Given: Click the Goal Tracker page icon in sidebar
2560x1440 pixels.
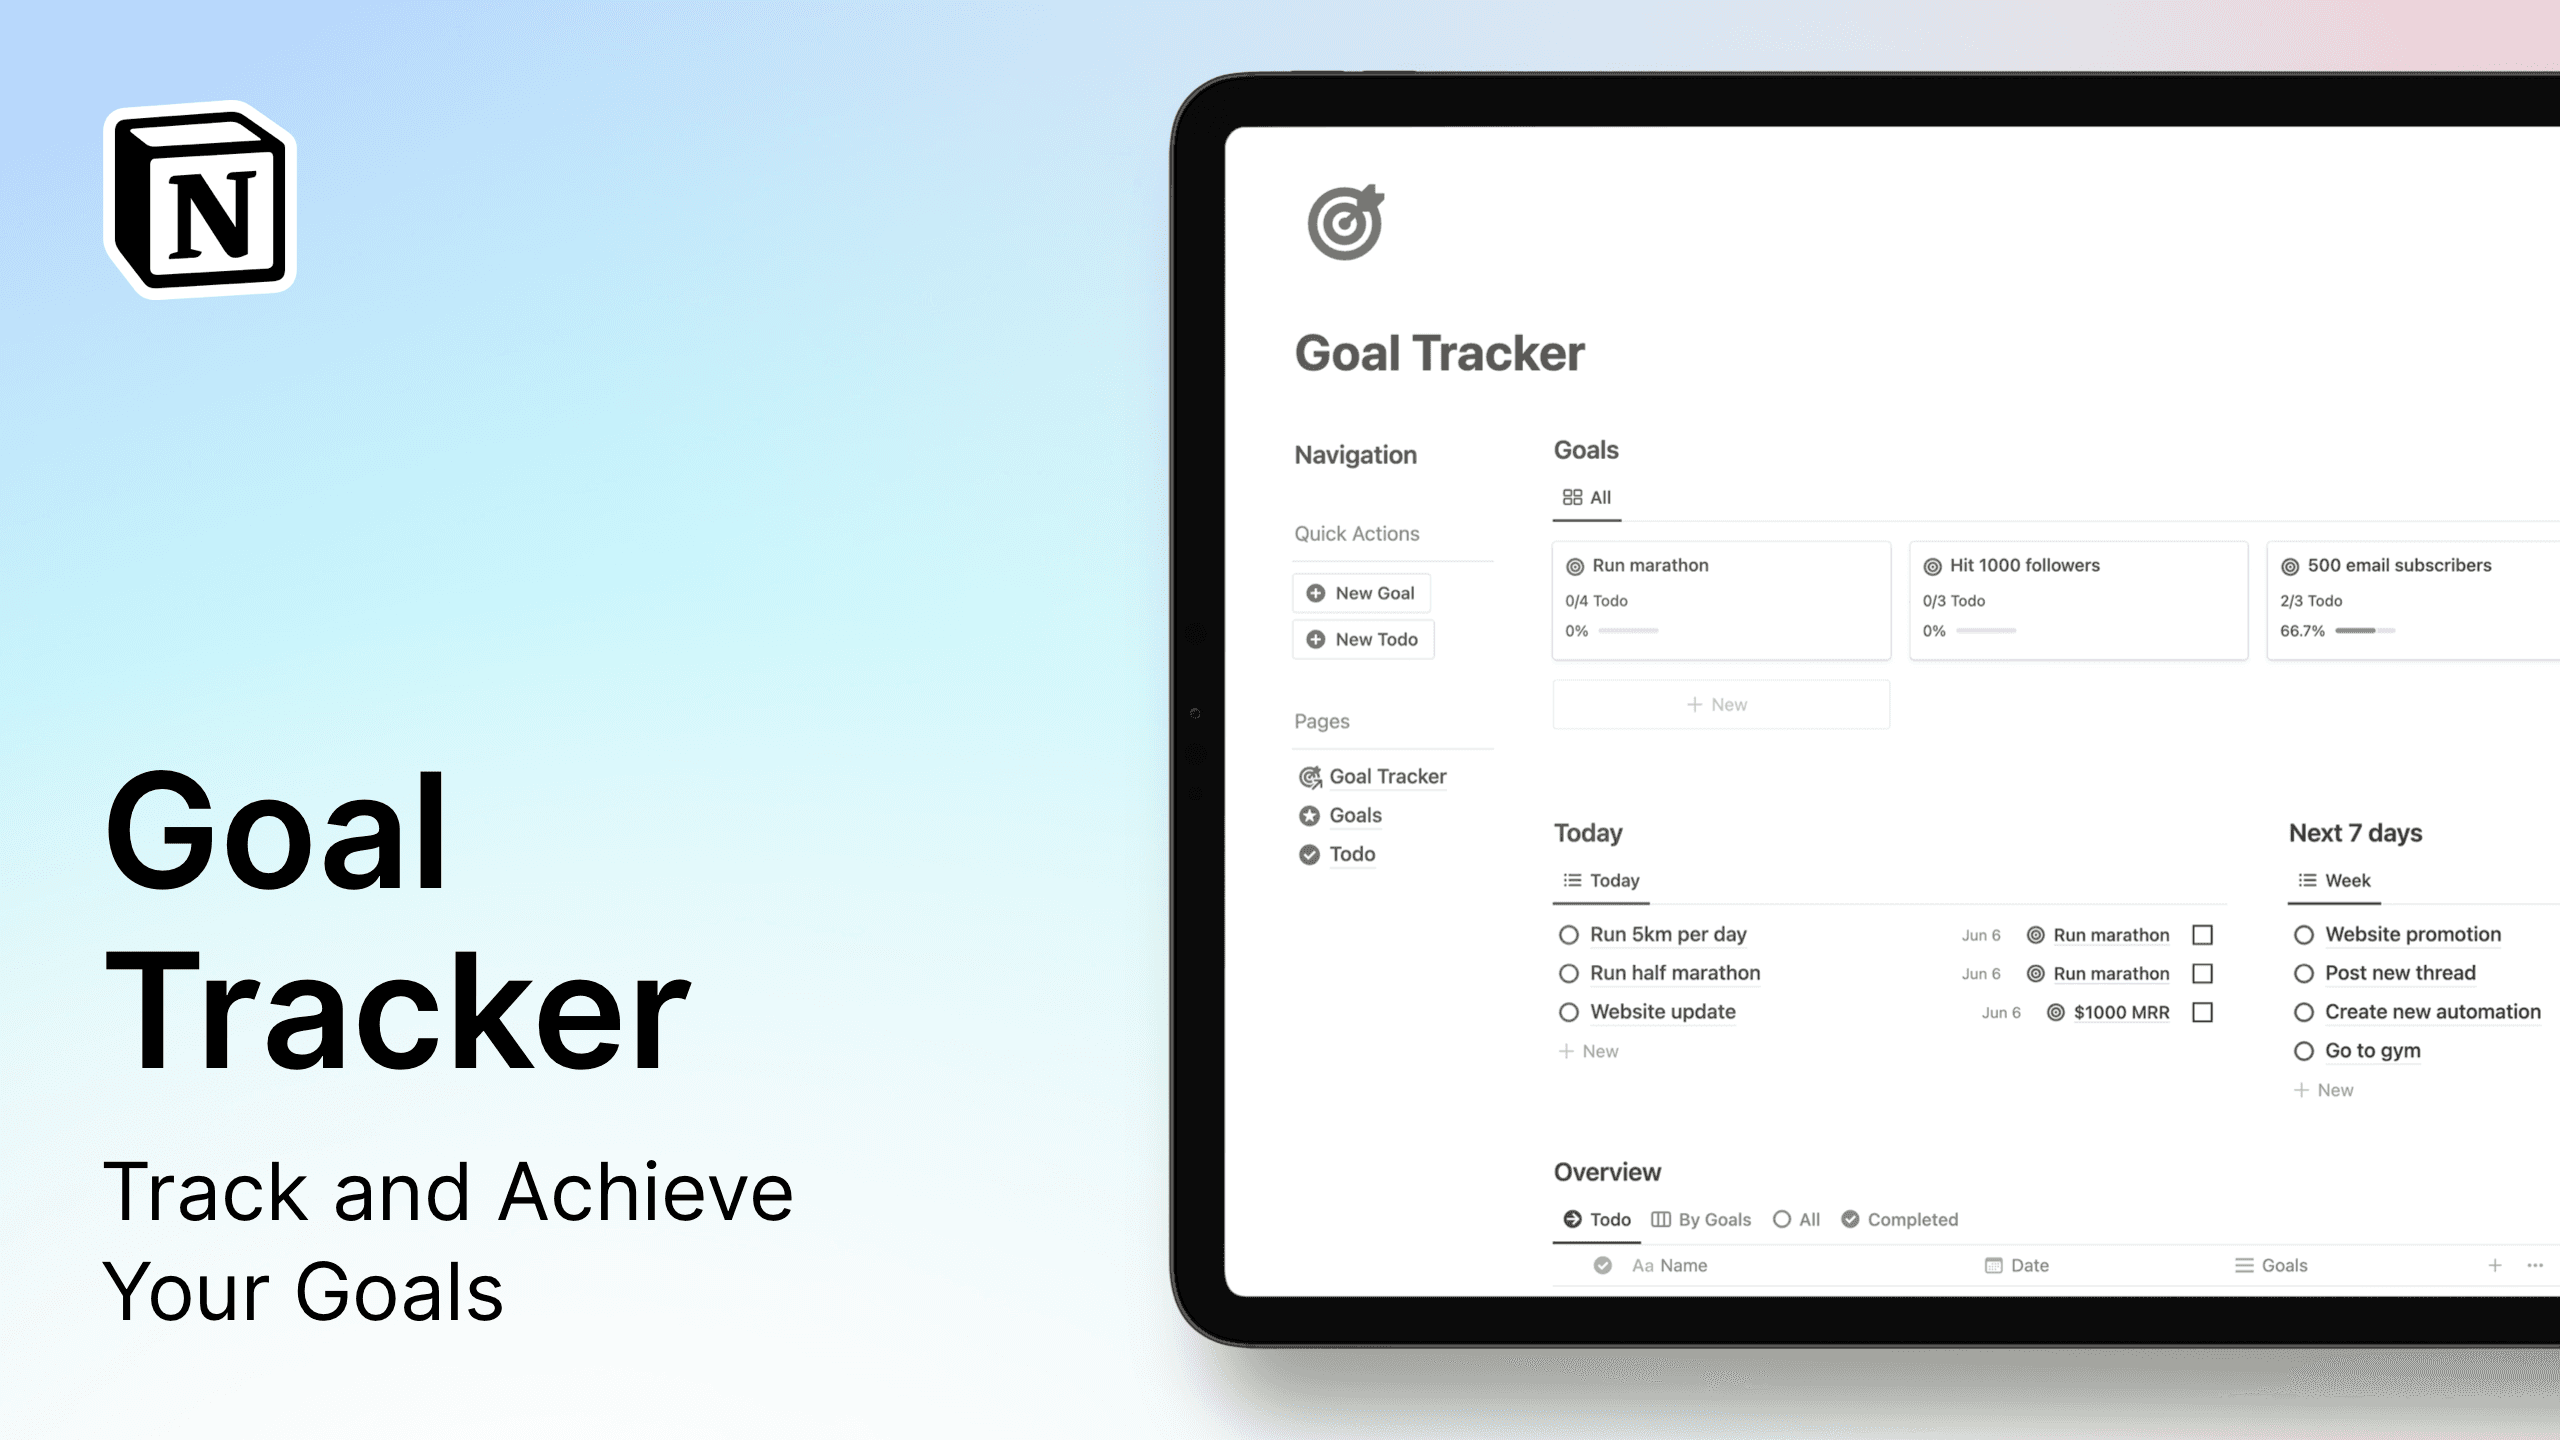Looking at the screenshot, I should (1308, 775).
